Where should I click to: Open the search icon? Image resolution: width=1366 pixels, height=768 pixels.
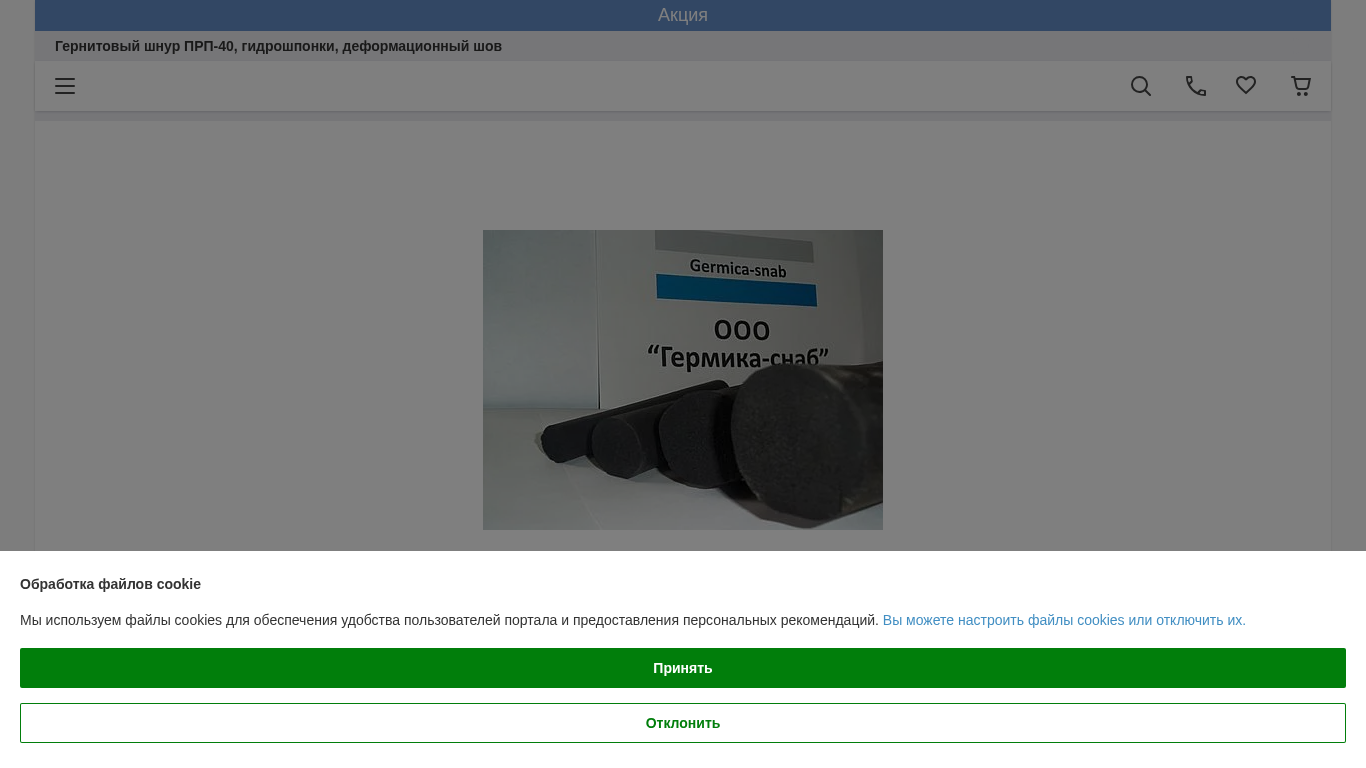(1141, 86)
